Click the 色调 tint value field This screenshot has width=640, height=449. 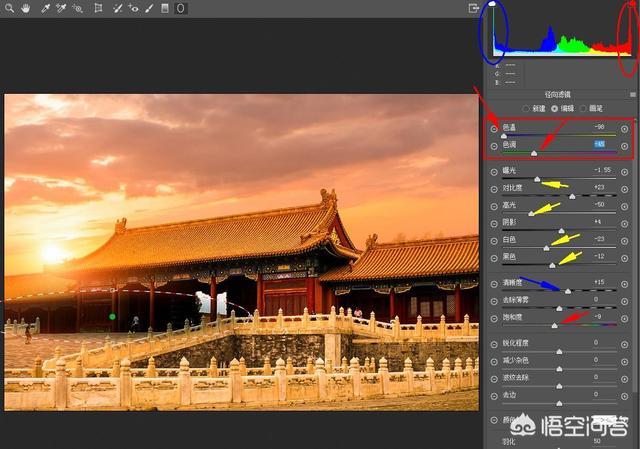599,144
